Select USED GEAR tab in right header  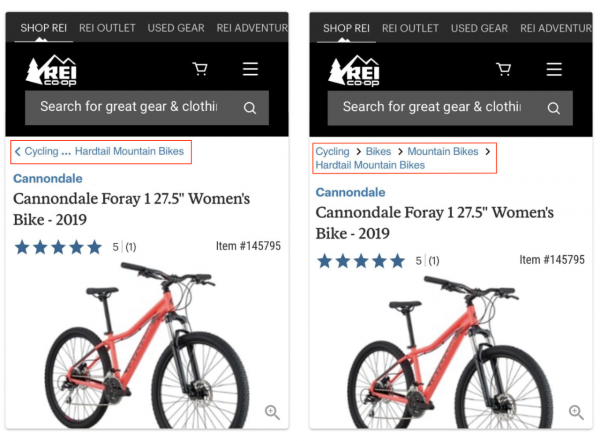(479, 28)
